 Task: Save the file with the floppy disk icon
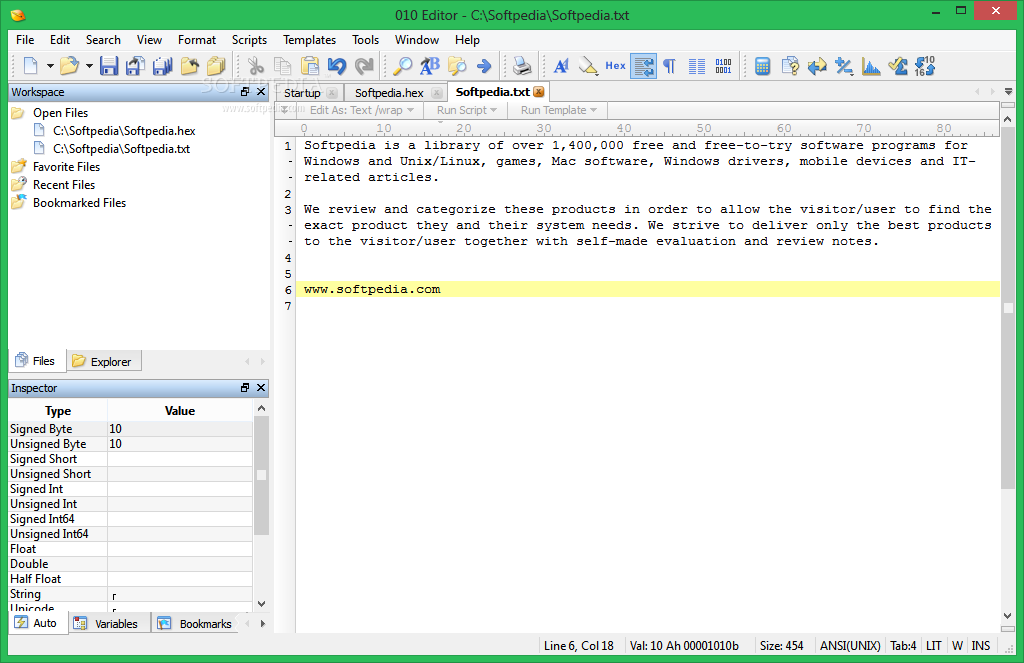[x=108, y=66]
